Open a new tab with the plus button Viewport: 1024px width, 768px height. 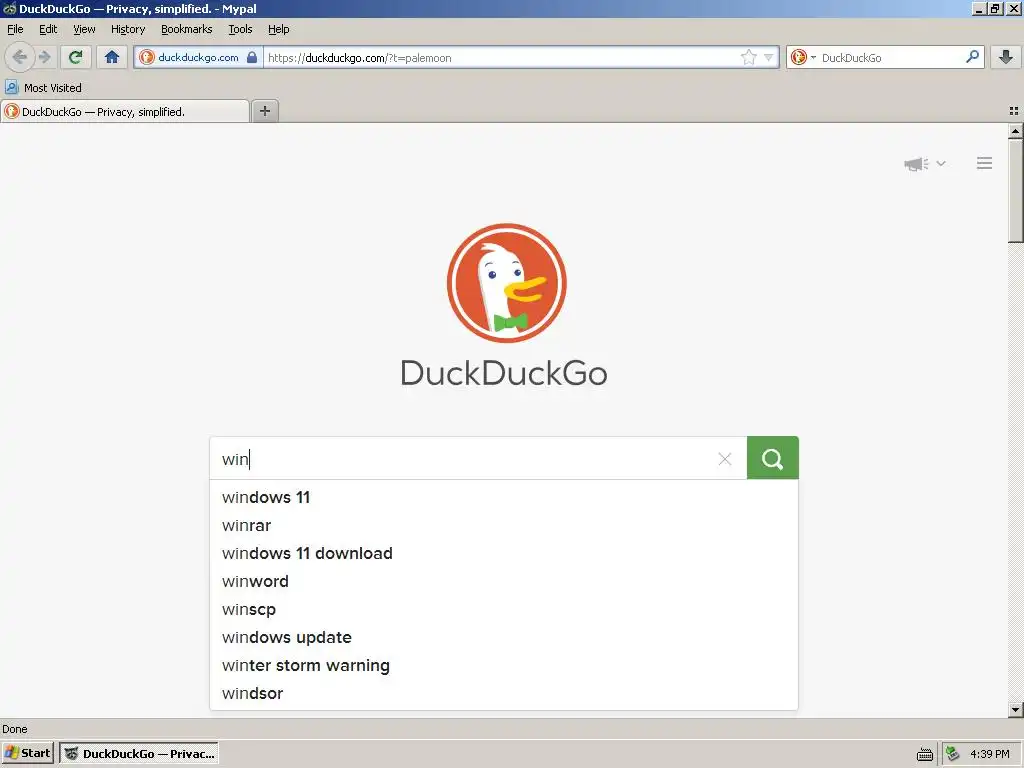[x=264, y=111]
